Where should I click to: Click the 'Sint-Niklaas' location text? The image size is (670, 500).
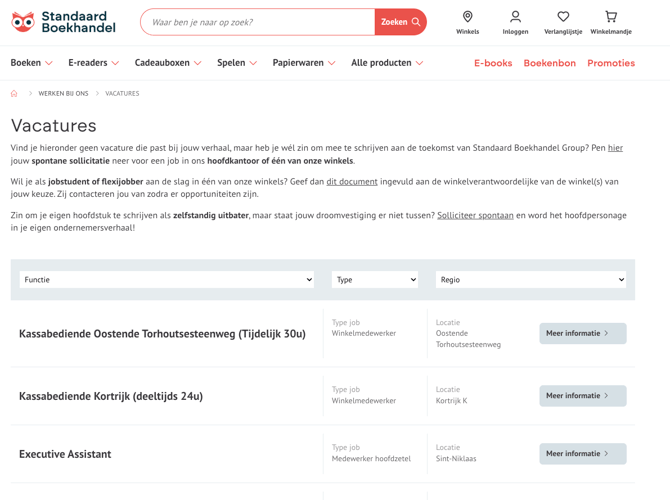coord(456,459)
